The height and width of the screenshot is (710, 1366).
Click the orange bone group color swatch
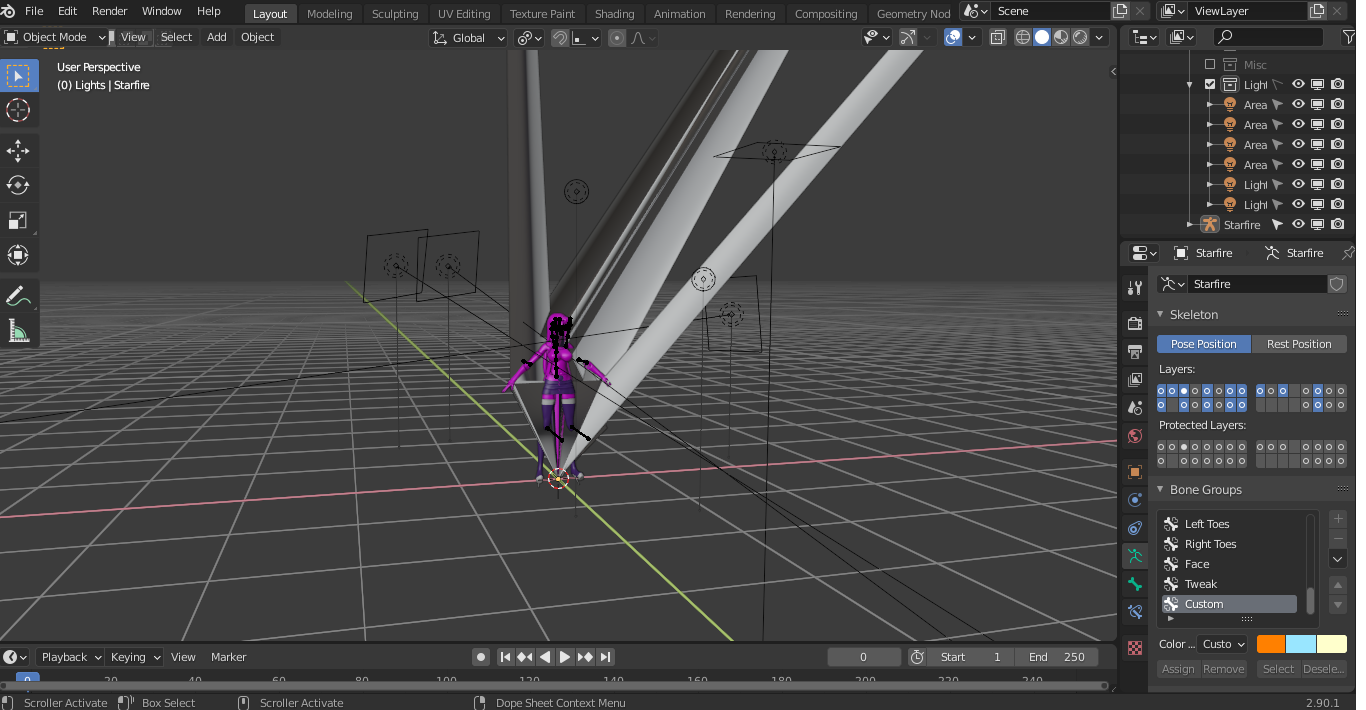coord(1271,644)
